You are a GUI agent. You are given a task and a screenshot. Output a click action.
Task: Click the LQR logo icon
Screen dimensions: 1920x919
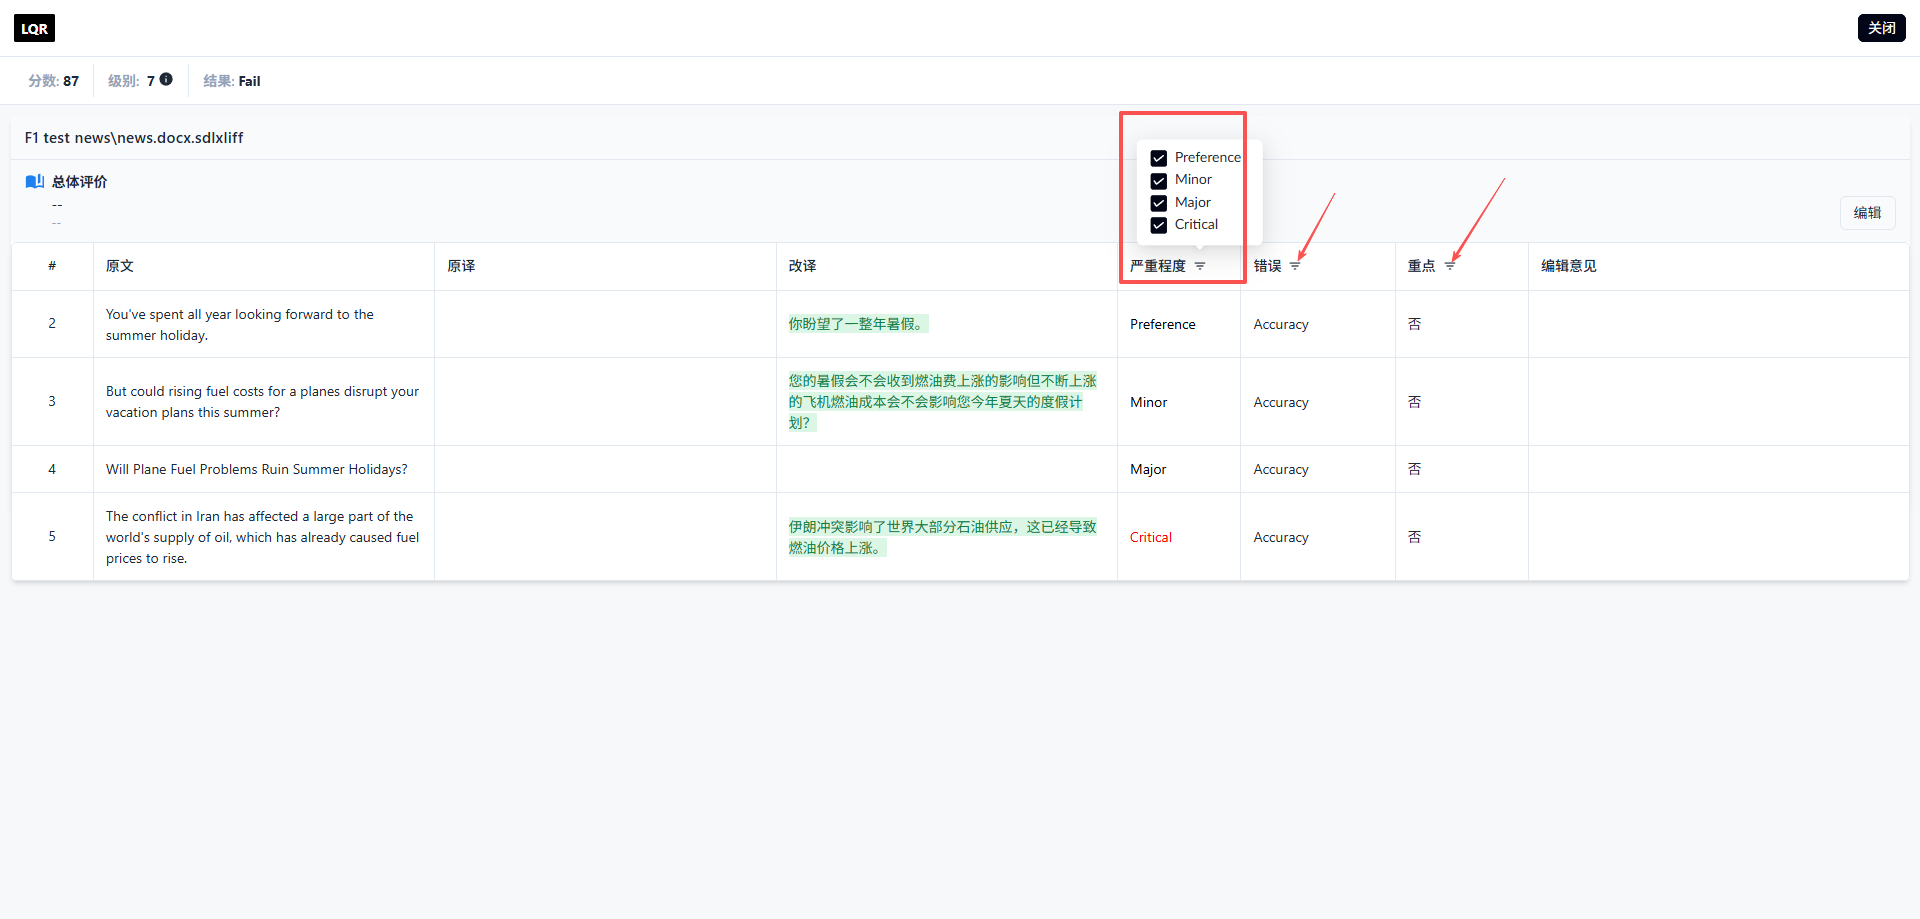34,28
